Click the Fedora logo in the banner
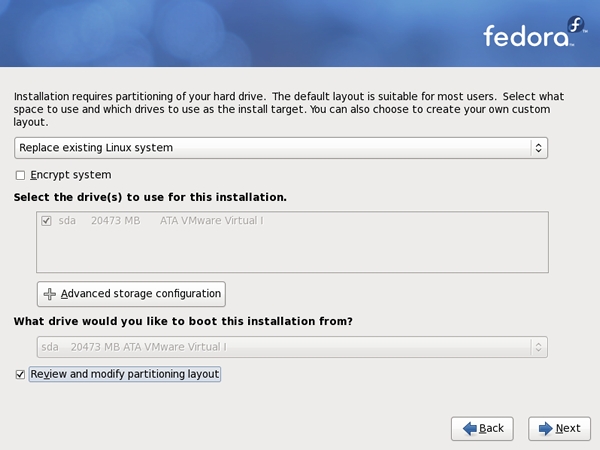 coord(535,32)
